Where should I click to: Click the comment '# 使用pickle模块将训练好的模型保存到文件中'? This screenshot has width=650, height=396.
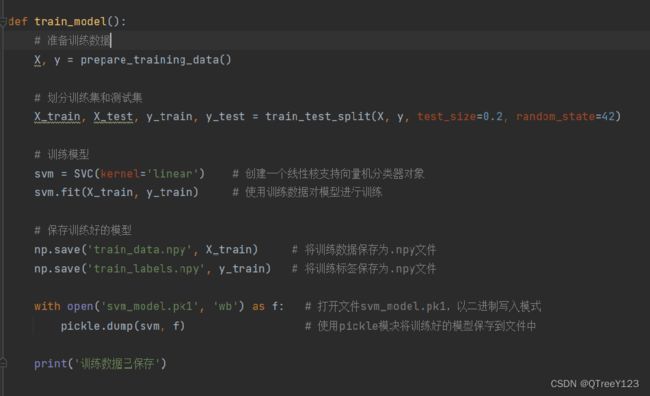pyautogui.click(x=420, y=326)
